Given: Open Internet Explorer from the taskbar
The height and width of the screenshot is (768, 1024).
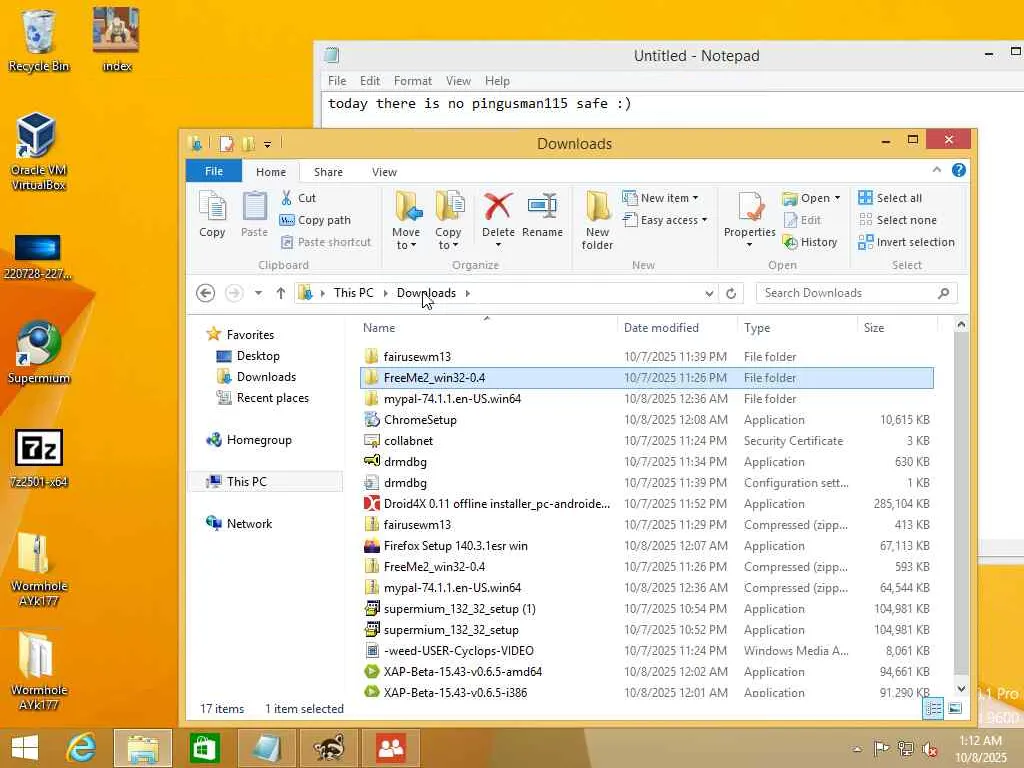Looking at the screenshot, I should [x=81, y=748].
